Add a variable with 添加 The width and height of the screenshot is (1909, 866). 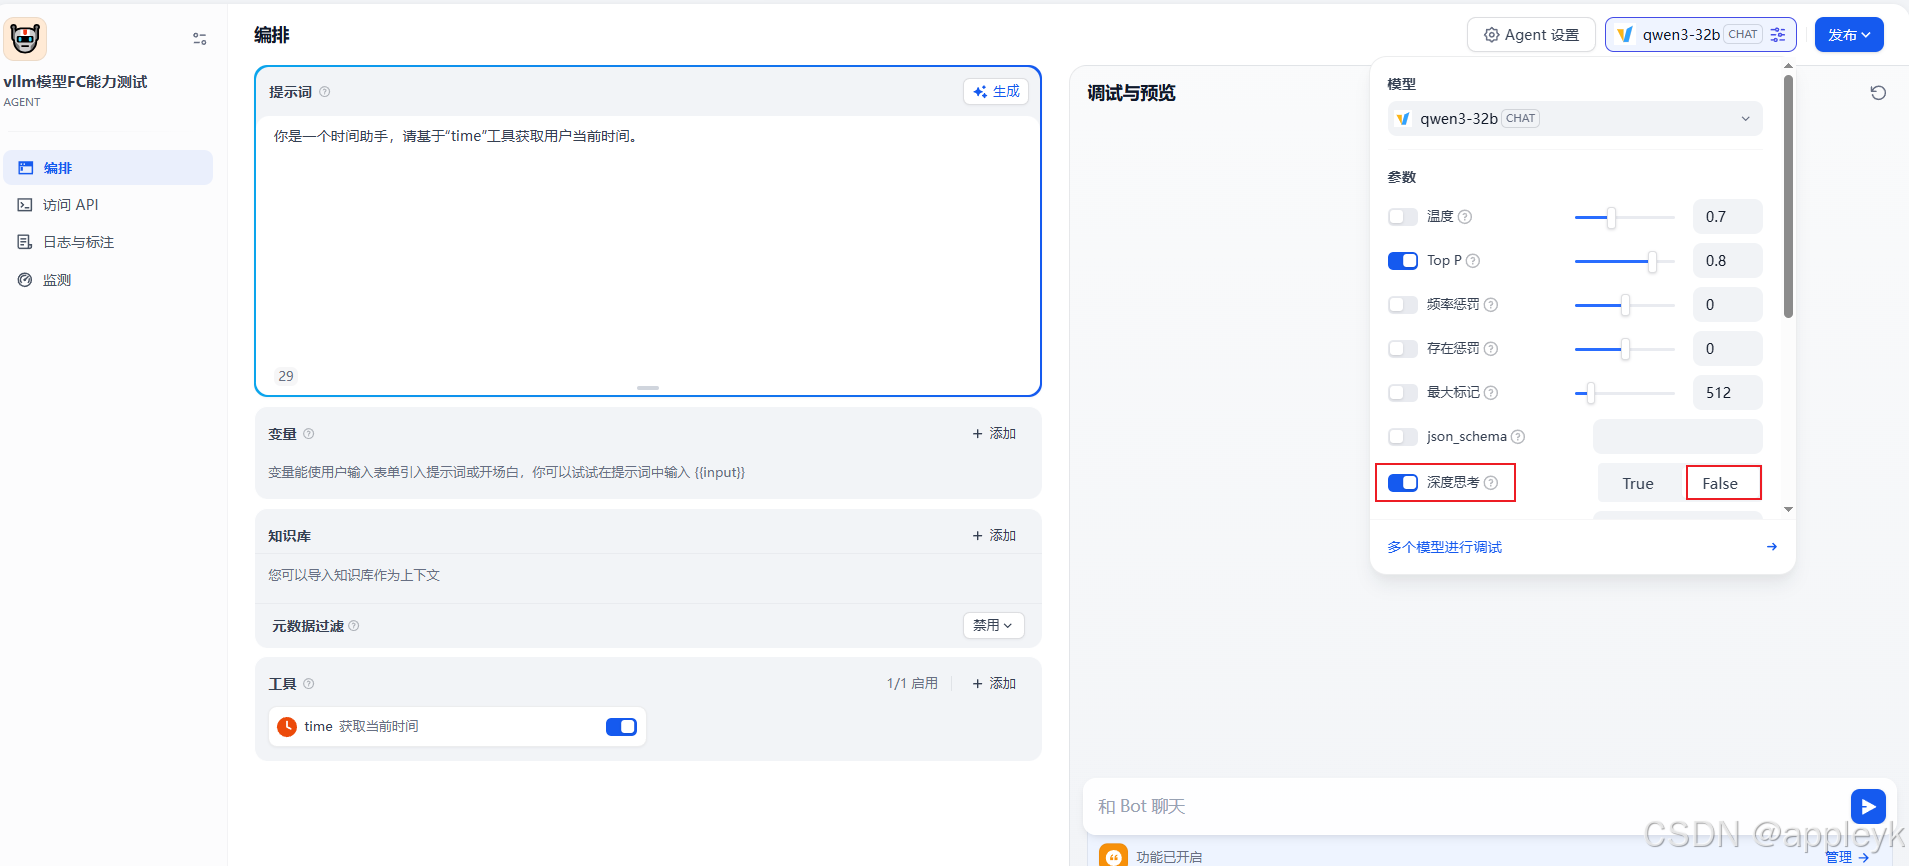pyautogui.click(x=994, y=434)
